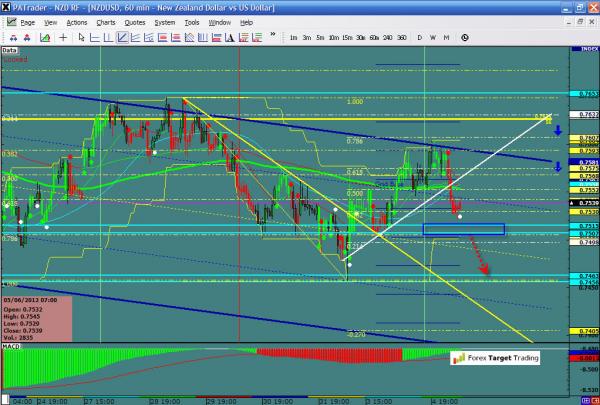Viewport: 600px width, 405px height.
Task: Click the 'INDEX' label on price axis
Action: click(x=585, y=49)
